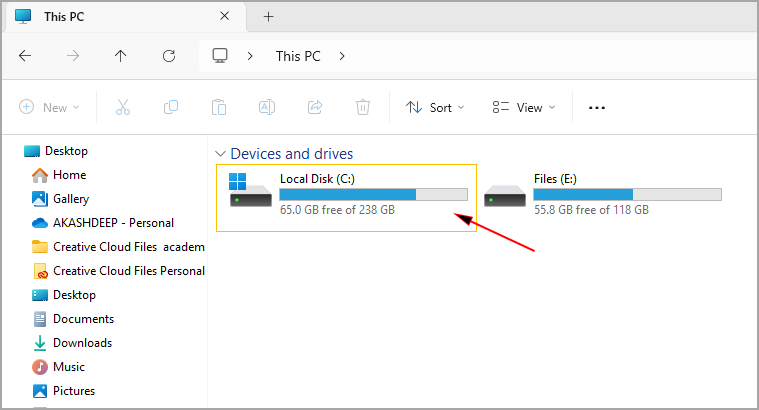Image resolution: width=759 pixels, height=410 pixels.
Task: Open the See more ellipsis menu
Action: 597,107
